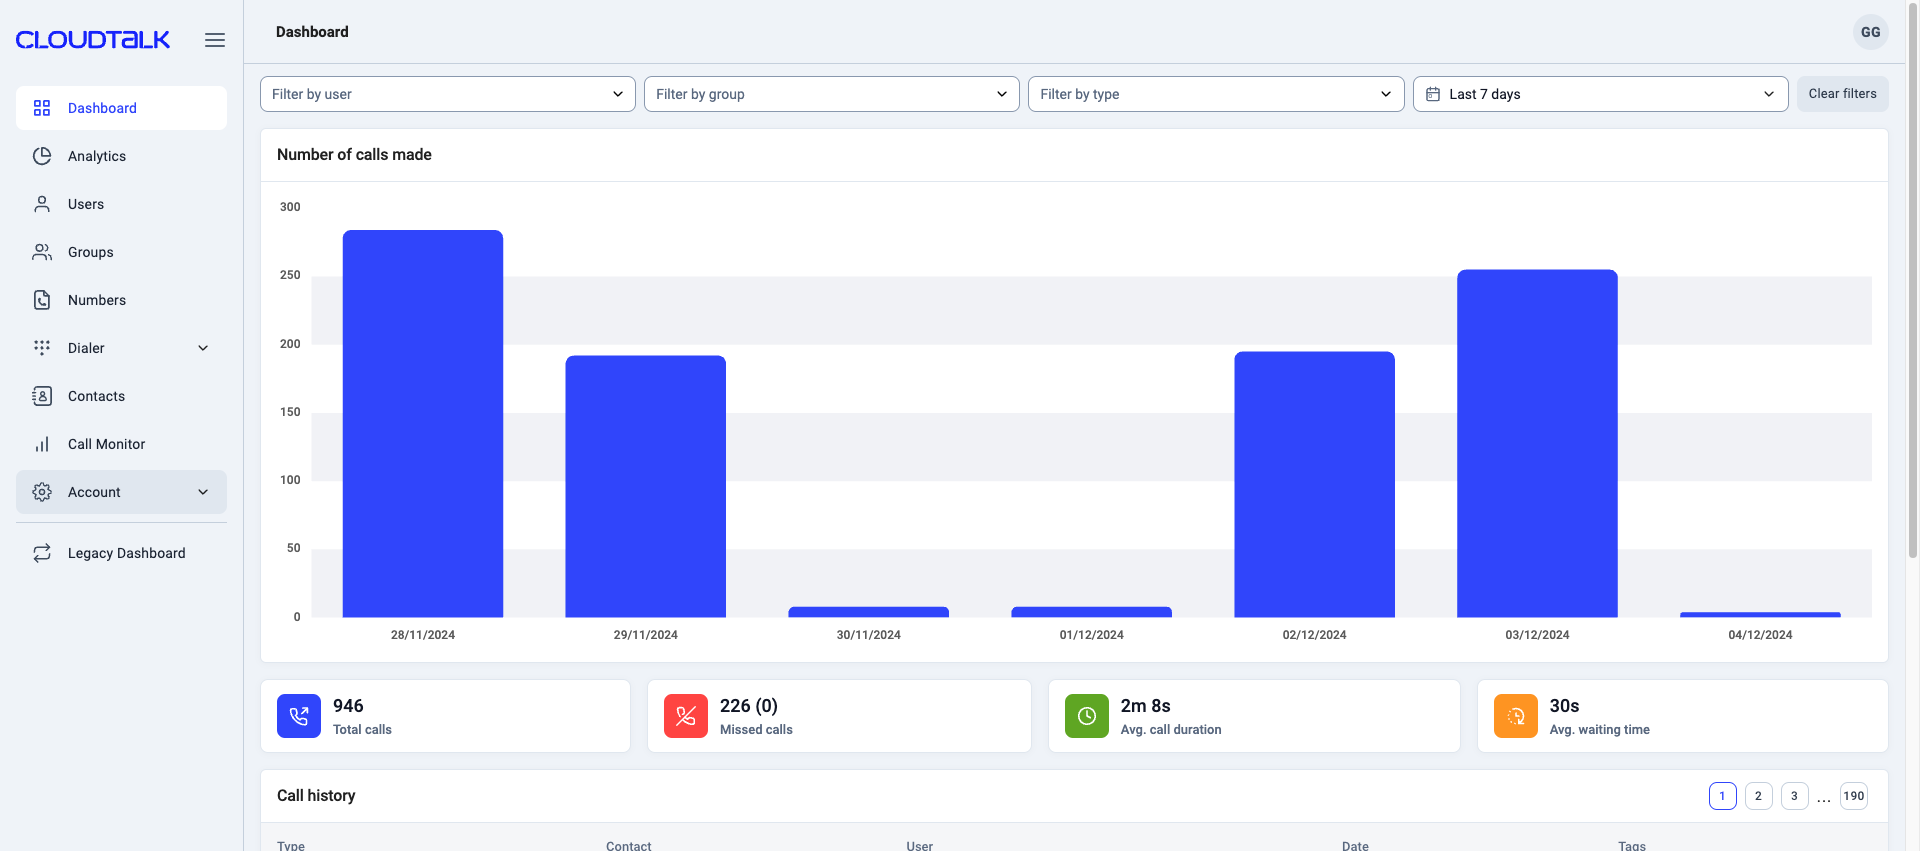The image size is (1920, 851).
Task: Open the Filter by user dropdown
Action: [x=448, y=94]
